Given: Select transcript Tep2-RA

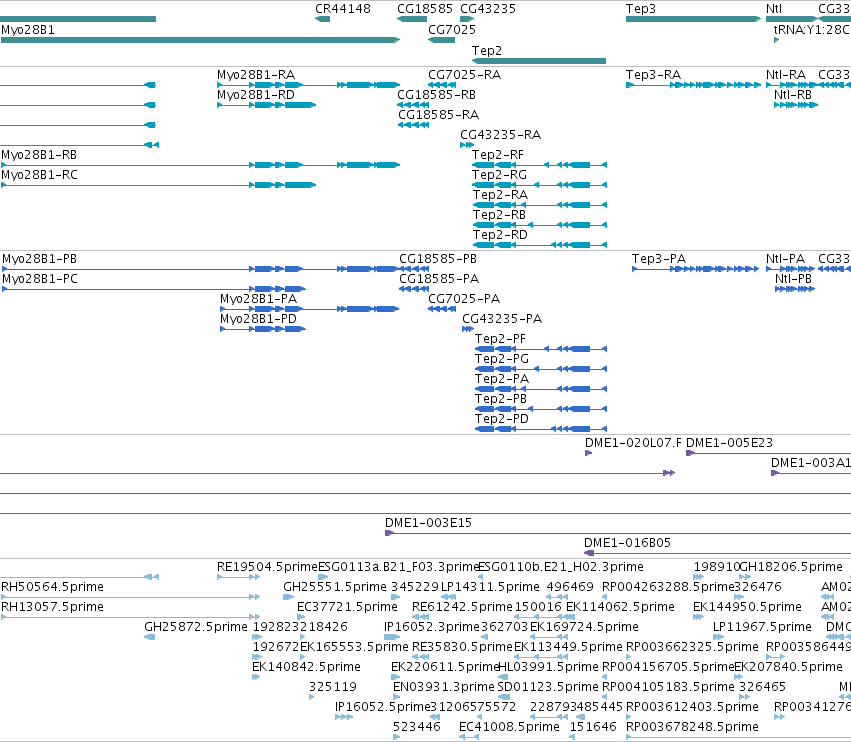Looking at the screenshot, I should pyautogui.click(x=539, y=205).
